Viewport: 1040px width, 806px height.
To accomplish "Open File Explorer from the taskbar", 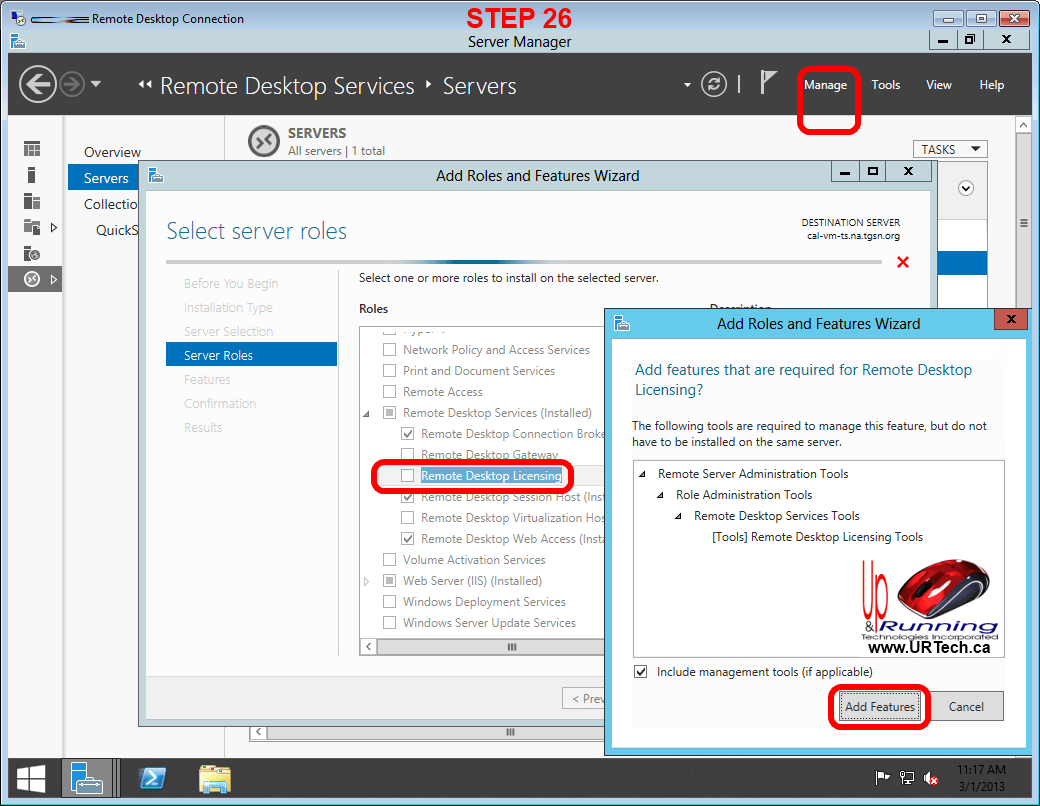I will 214,778.
